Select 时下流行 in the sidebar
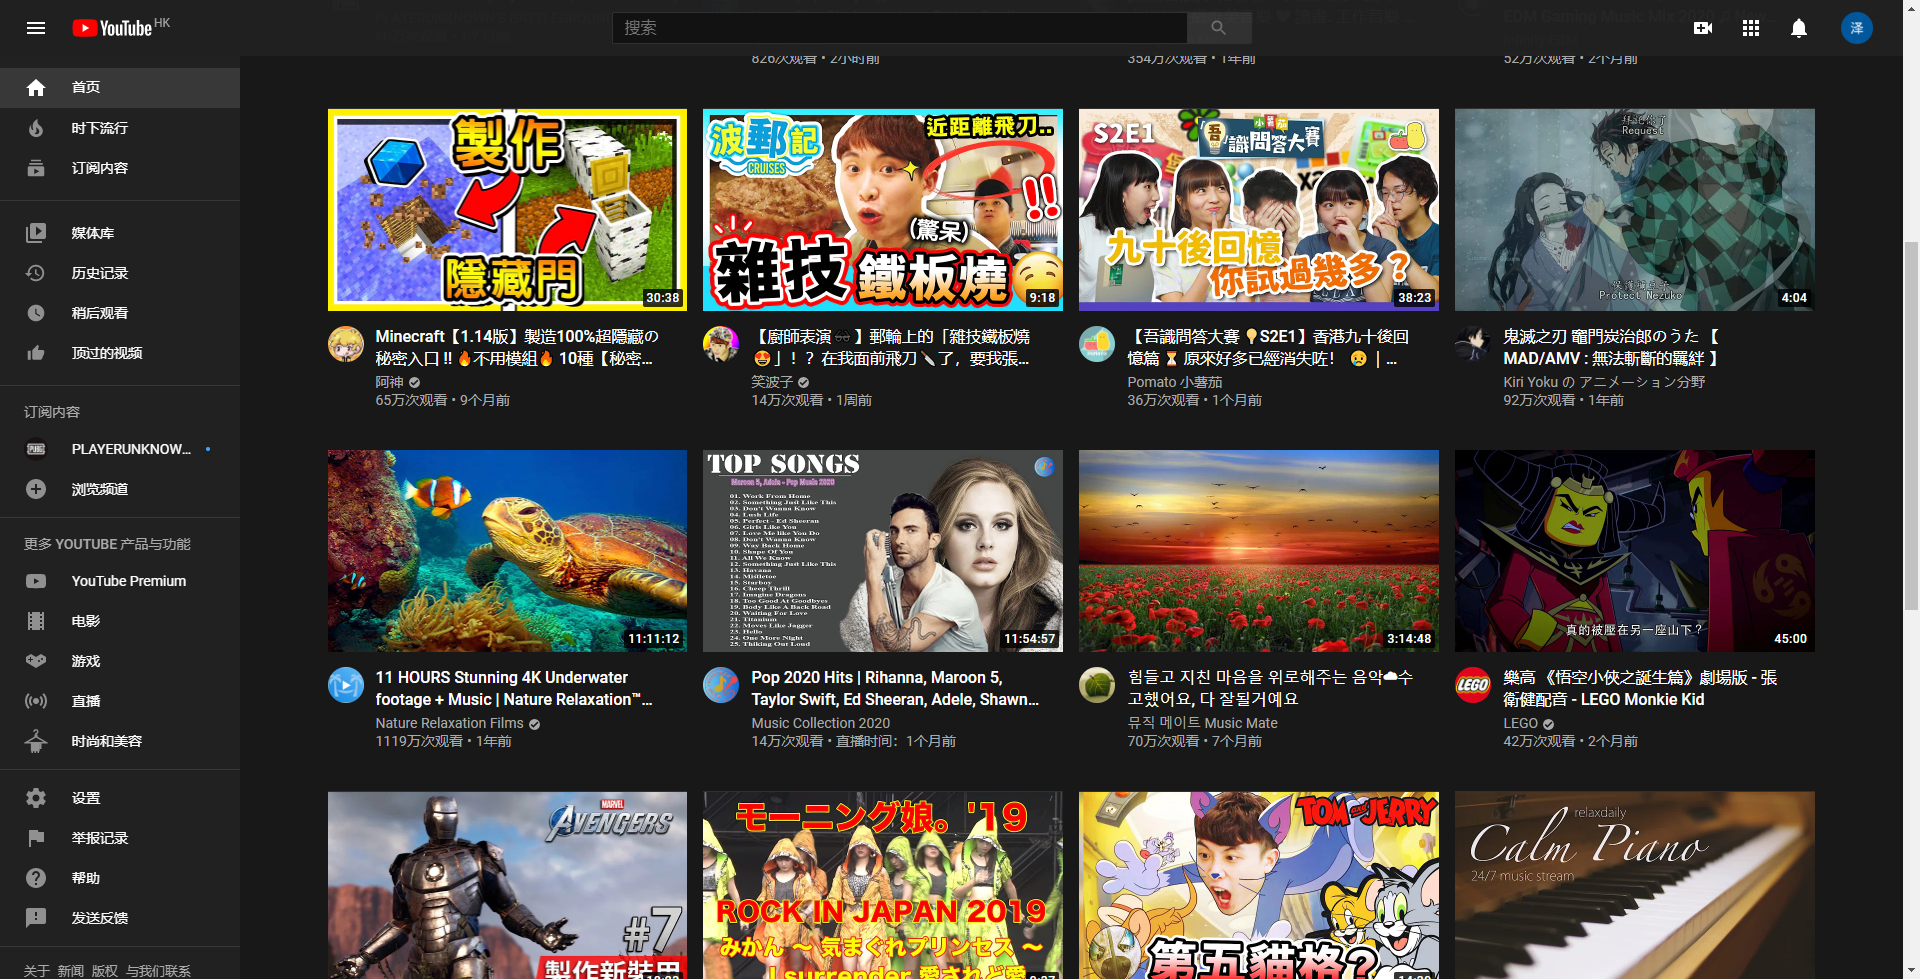 tap(120, 128)
